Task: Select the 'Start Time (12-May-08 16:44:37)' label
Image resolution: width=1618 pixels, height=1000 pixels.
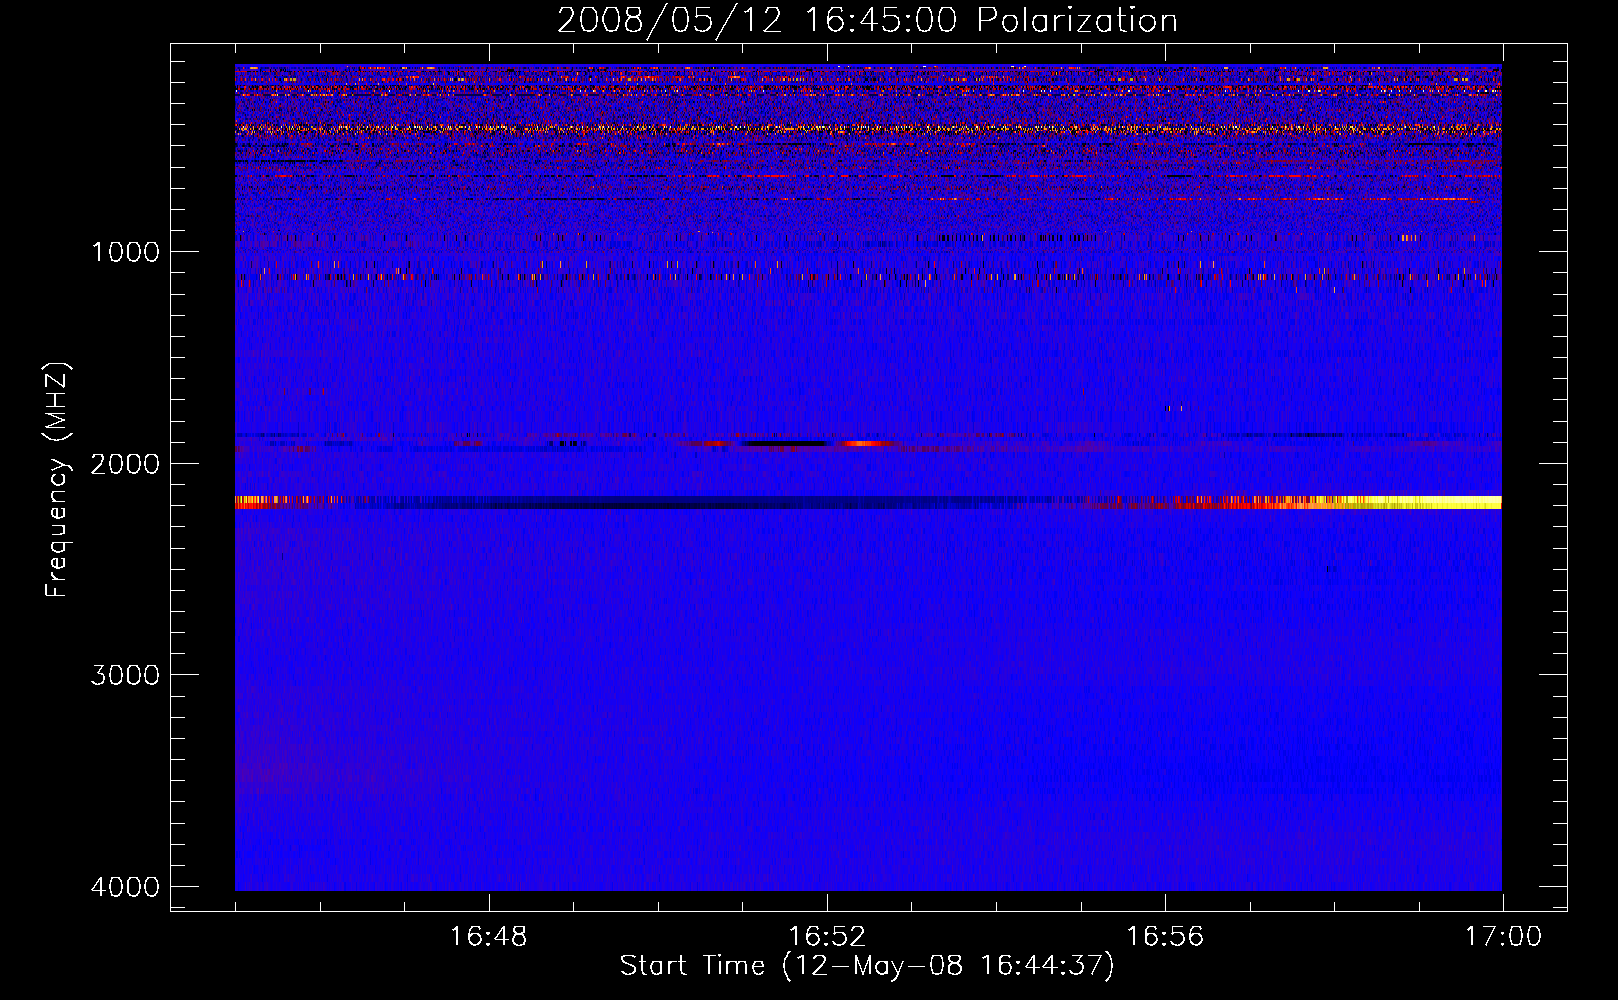Action: click(x=867, y=966)
